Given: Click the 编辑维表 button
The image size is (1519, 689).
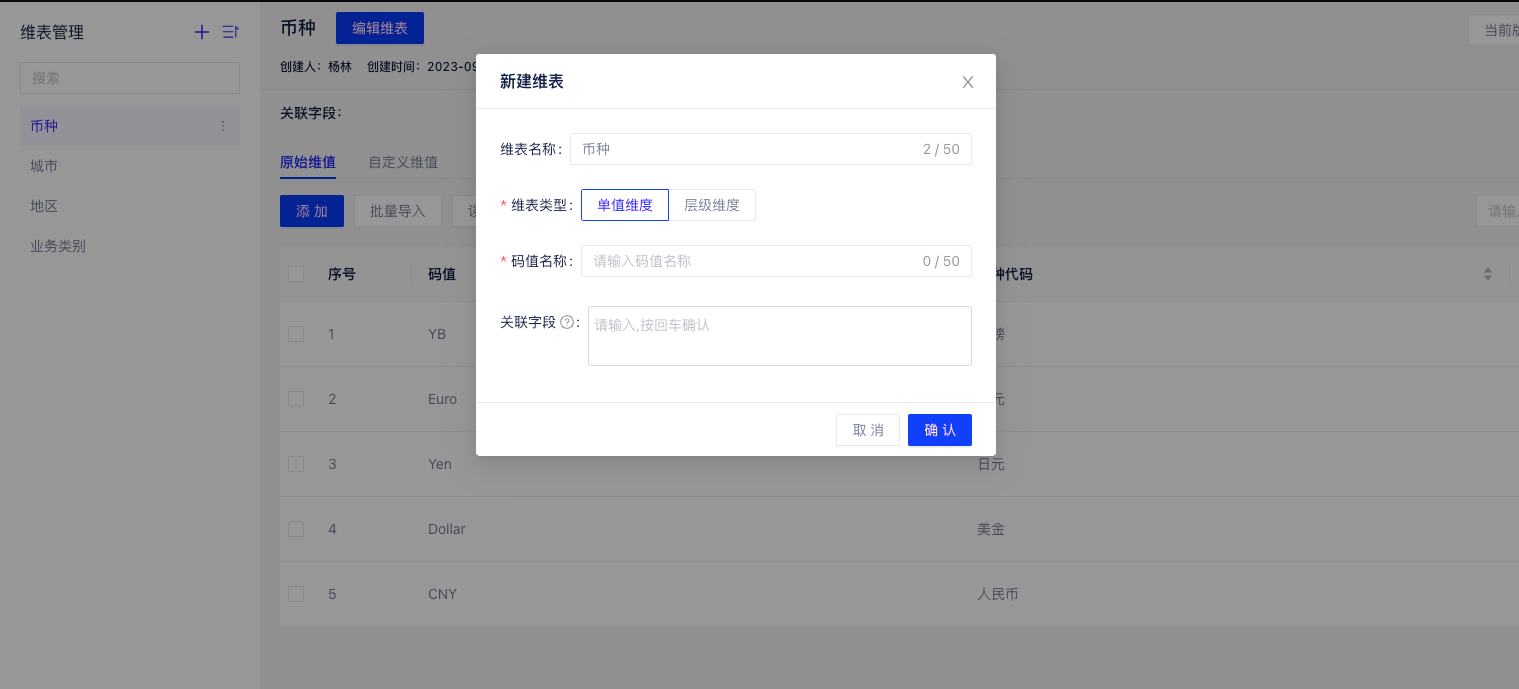Looking at the screenshot, I should (x=380, y=28).
